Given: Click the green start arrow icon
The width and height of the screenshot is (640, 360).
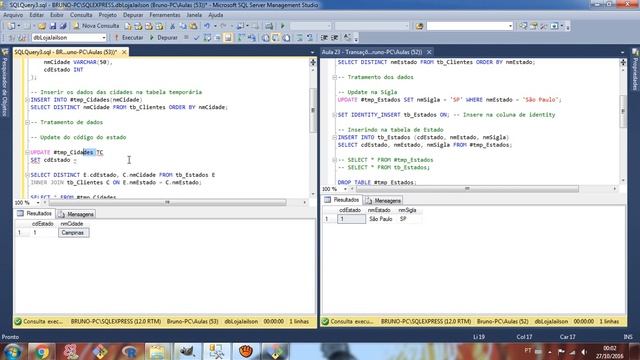Looking at the screenshot, I should tap(282, 26).
